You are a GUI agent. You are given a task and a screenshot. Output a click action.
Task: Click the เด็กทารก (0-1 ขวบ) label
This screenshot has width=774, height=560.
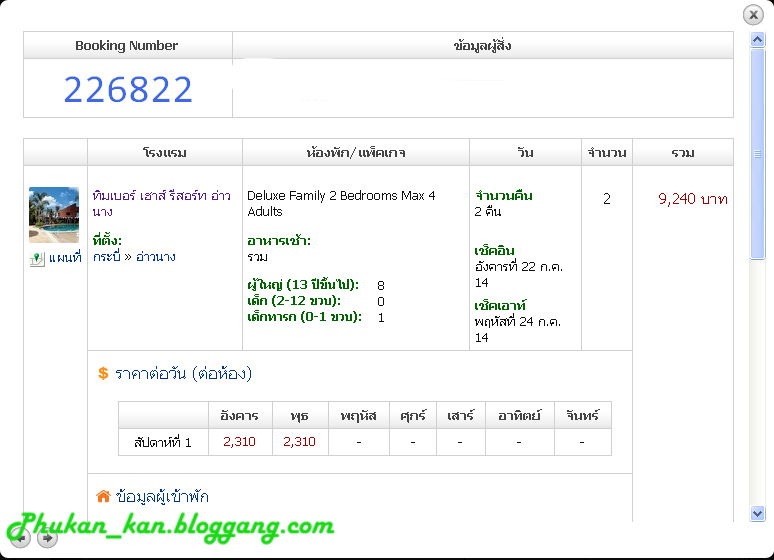pos(305,317)
